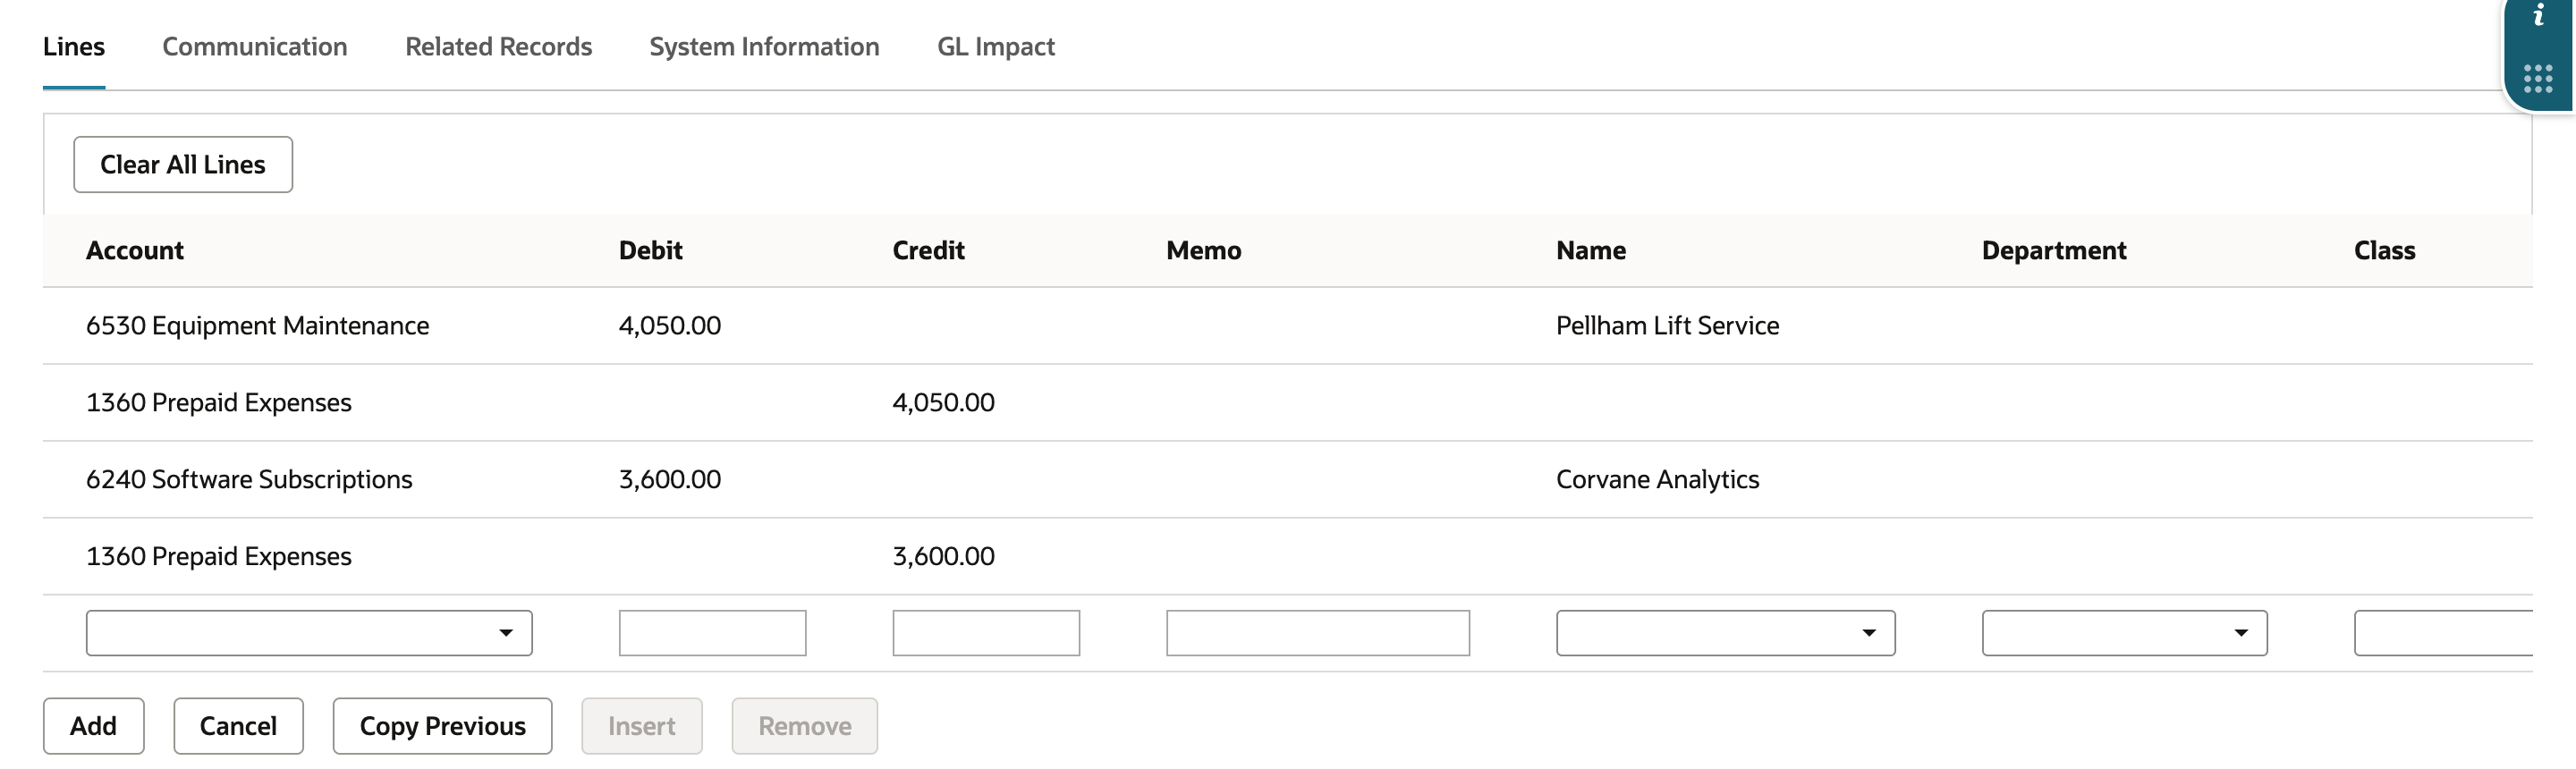Open the Communication tab
Viewport: 2576px width, 769px height.
coord(255,47)
